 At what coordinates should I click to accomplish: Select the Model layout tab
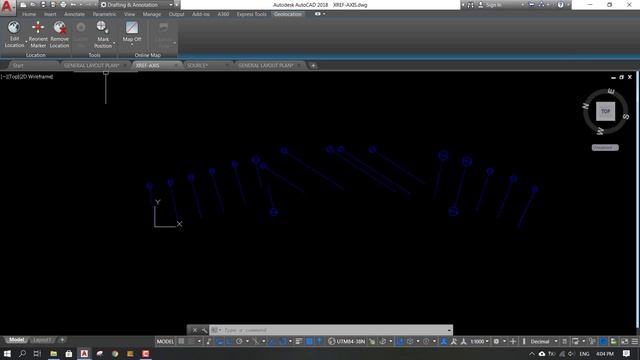coord(16,340)
